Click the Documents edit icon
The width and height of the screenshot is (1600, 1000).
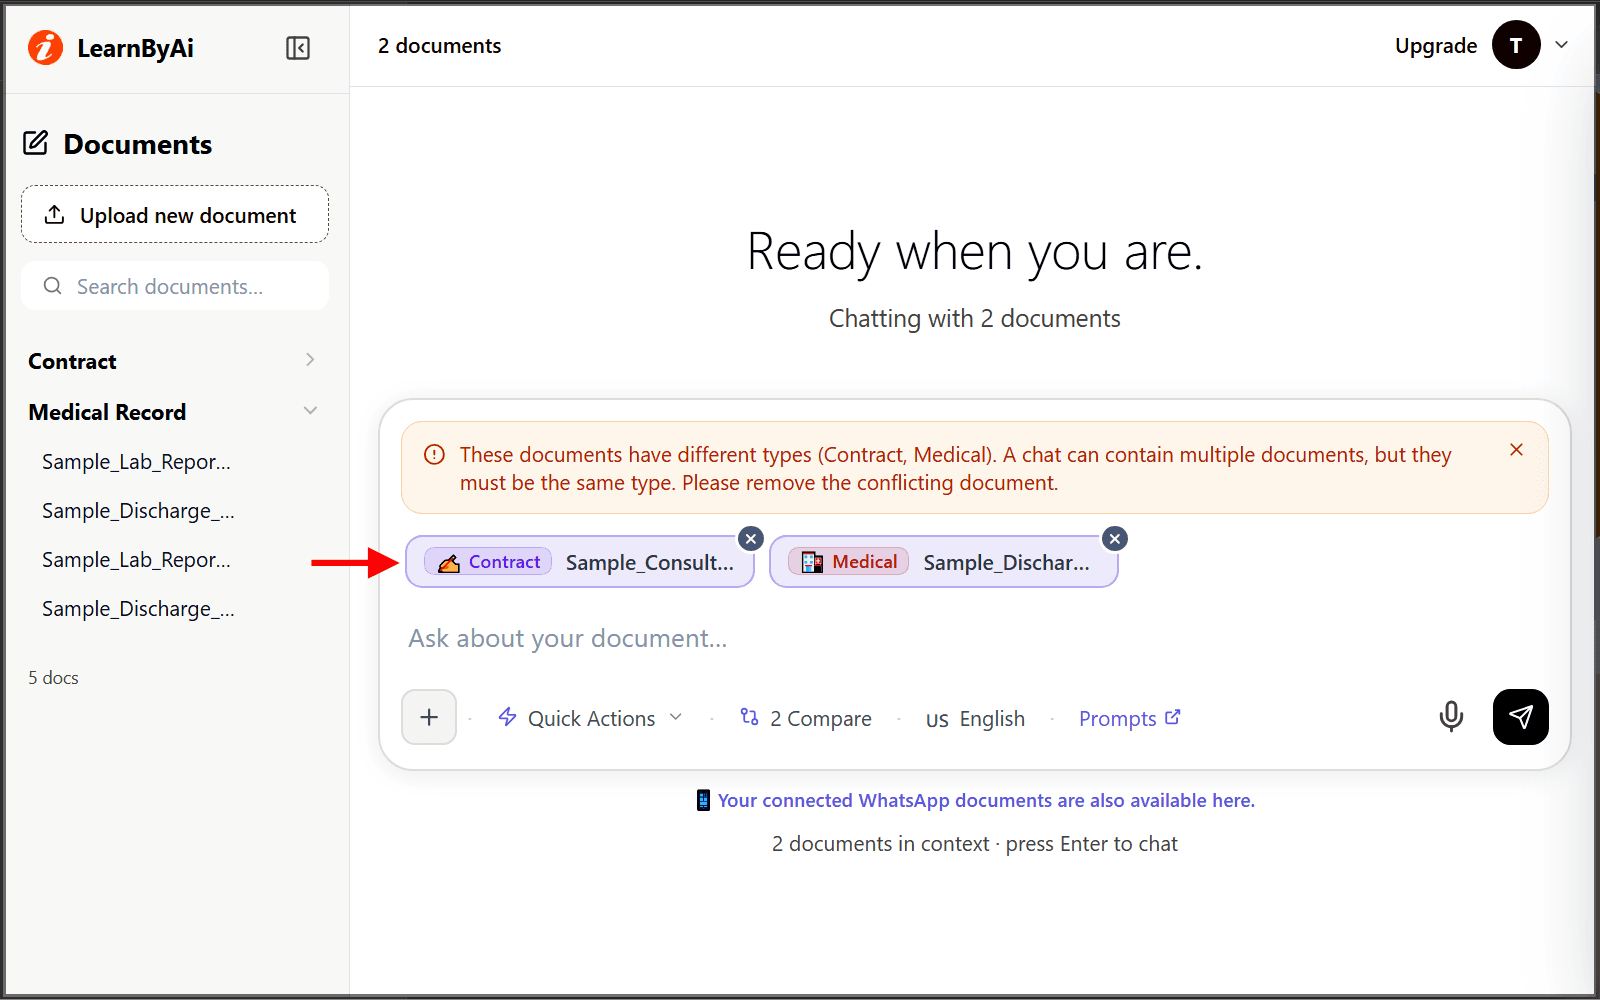[36, 144]
